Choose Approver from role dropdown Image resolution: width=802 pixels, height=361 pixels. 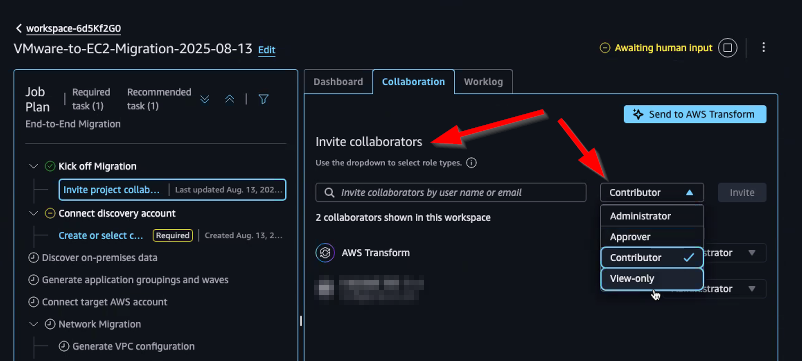click(652, 237)
